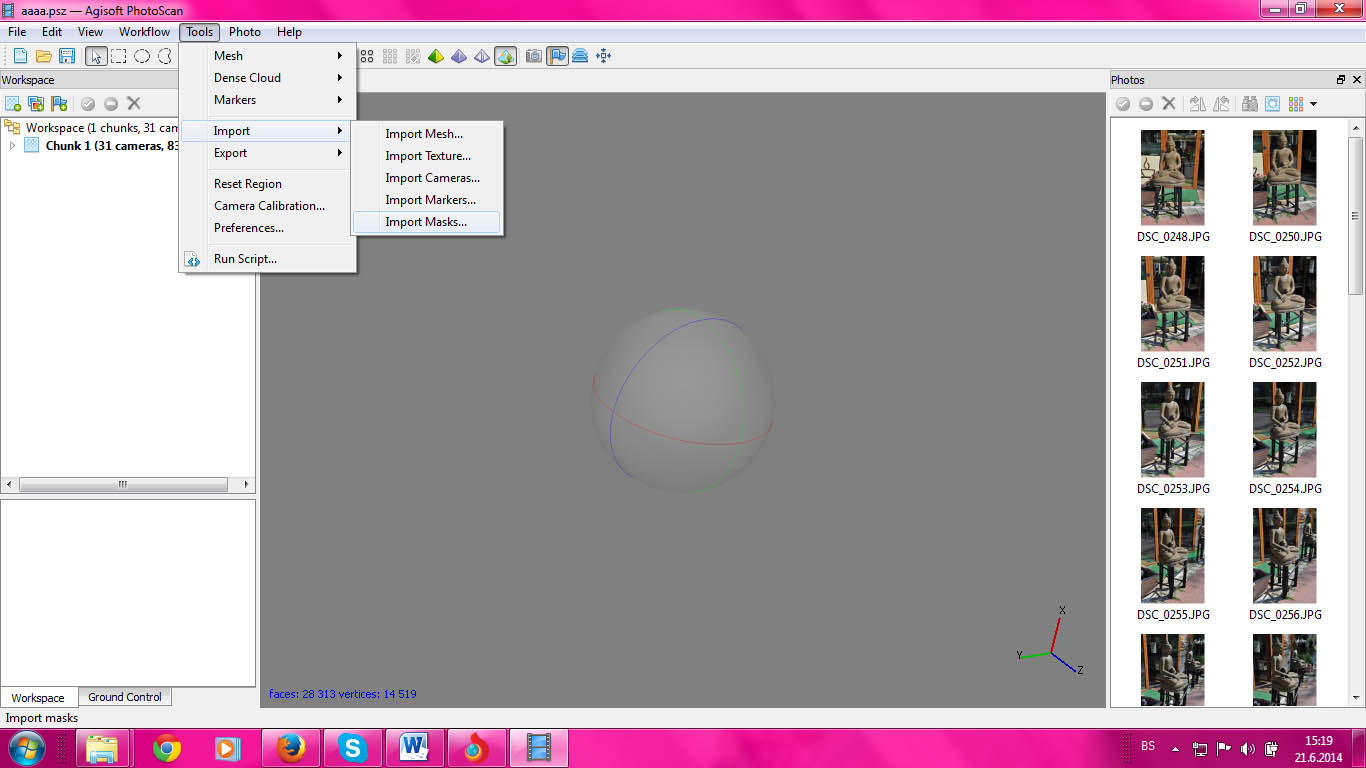Open the Photos view mode dropdown arrow
This screenshot has width=1366, height=768.
click(x=1313, y=103)
